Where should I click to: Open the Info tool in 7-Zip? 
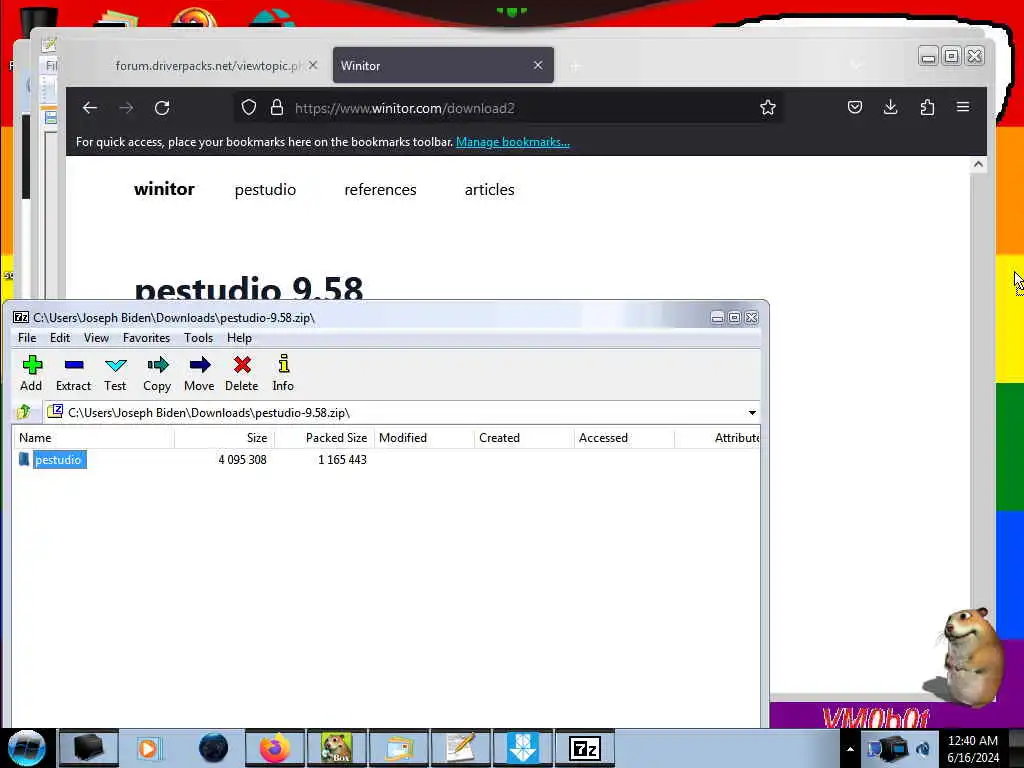click(283, 373)
